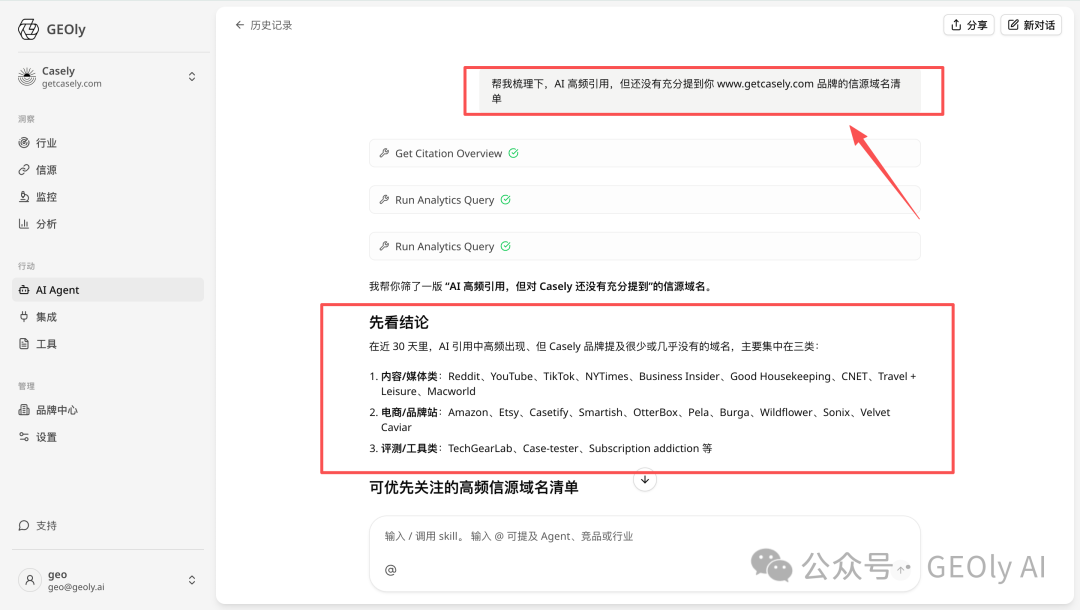Click the 工具 document icon
1080x610 pixels.
24,344
